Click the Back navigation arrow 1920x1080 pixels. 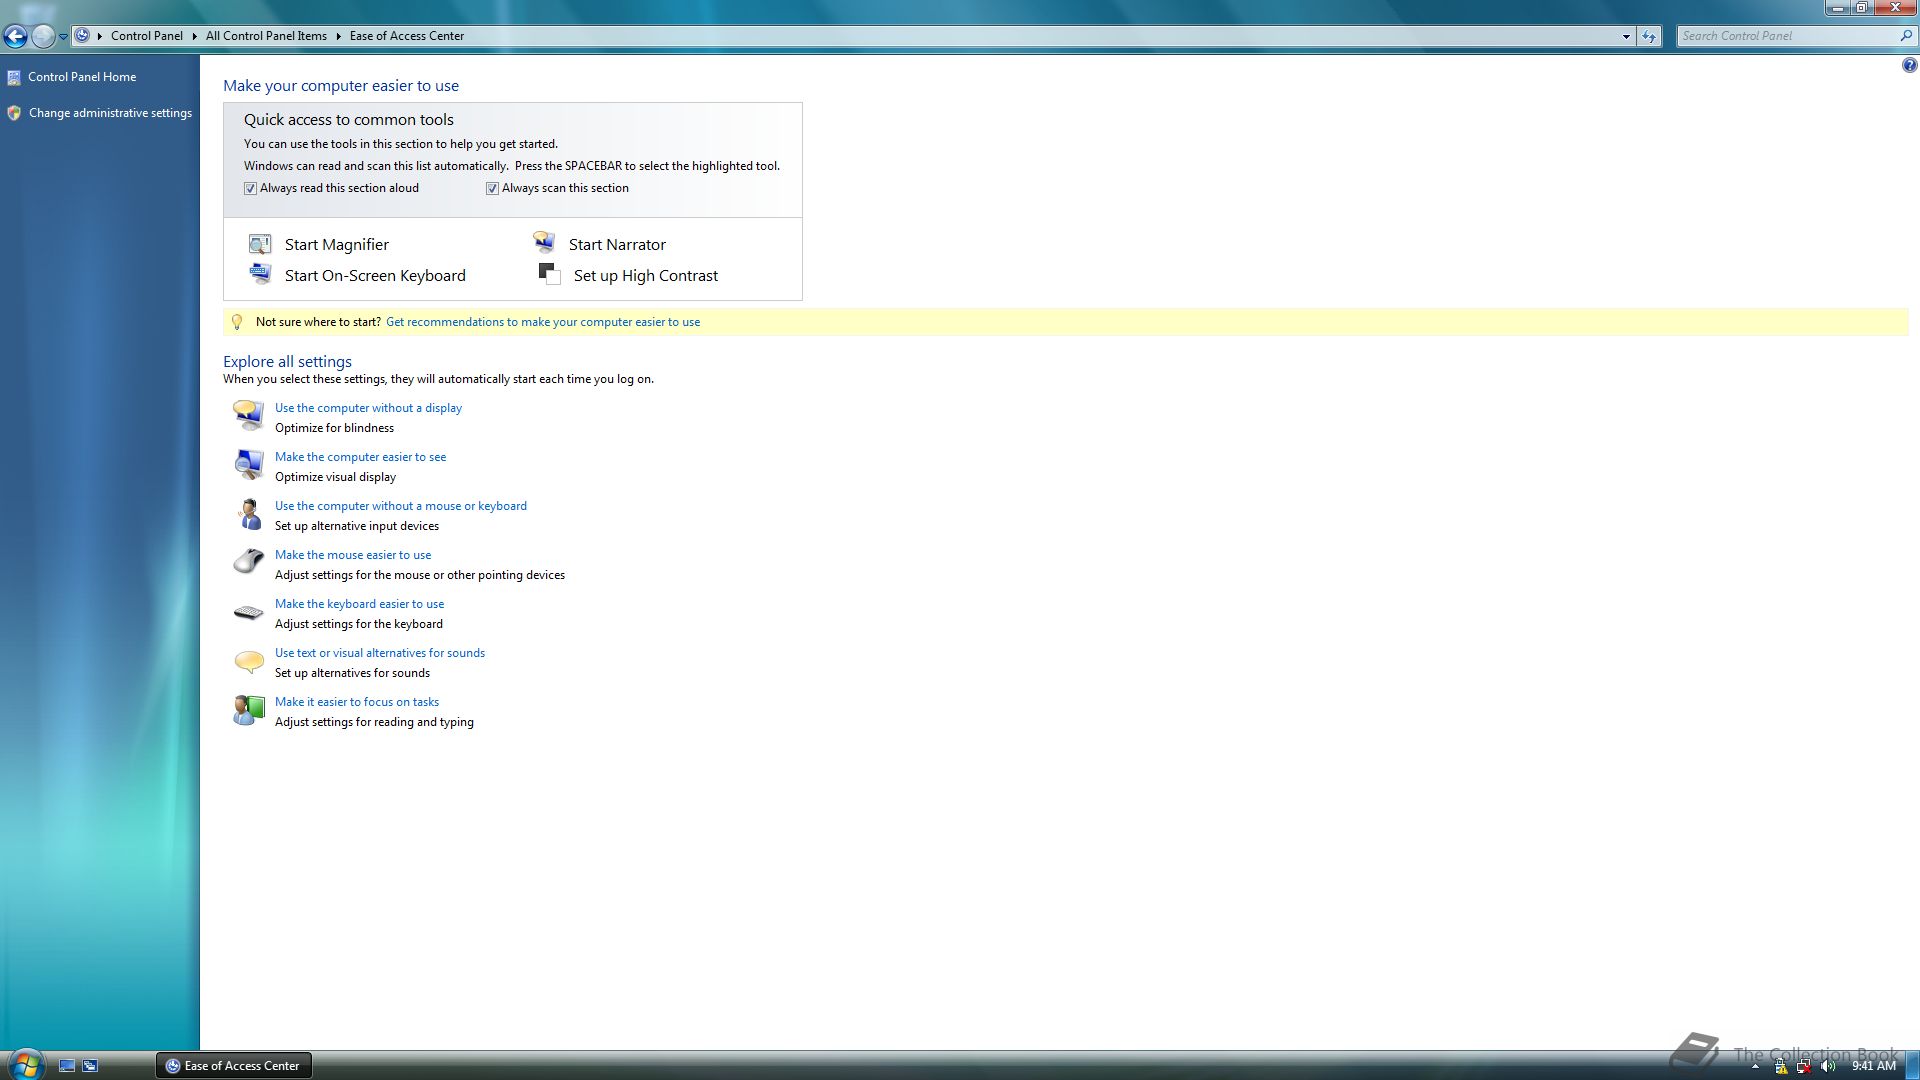(15, 36)
